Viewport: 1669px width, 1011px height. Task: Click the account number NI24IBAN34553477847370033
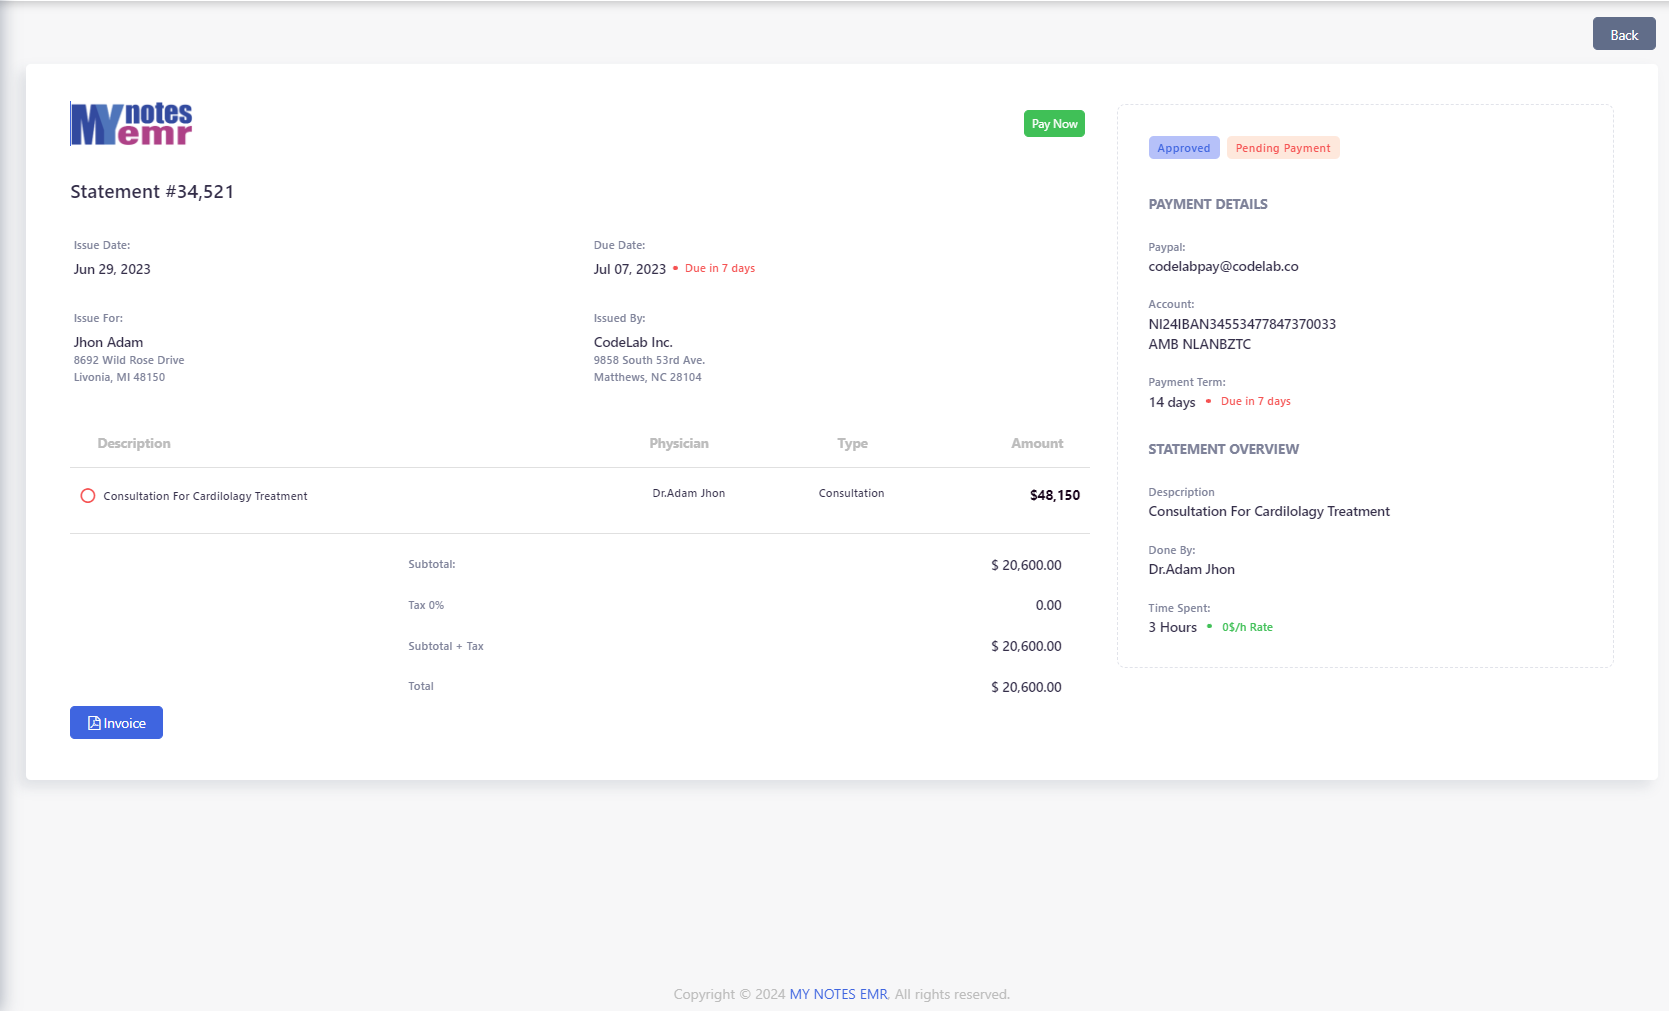1241,324
